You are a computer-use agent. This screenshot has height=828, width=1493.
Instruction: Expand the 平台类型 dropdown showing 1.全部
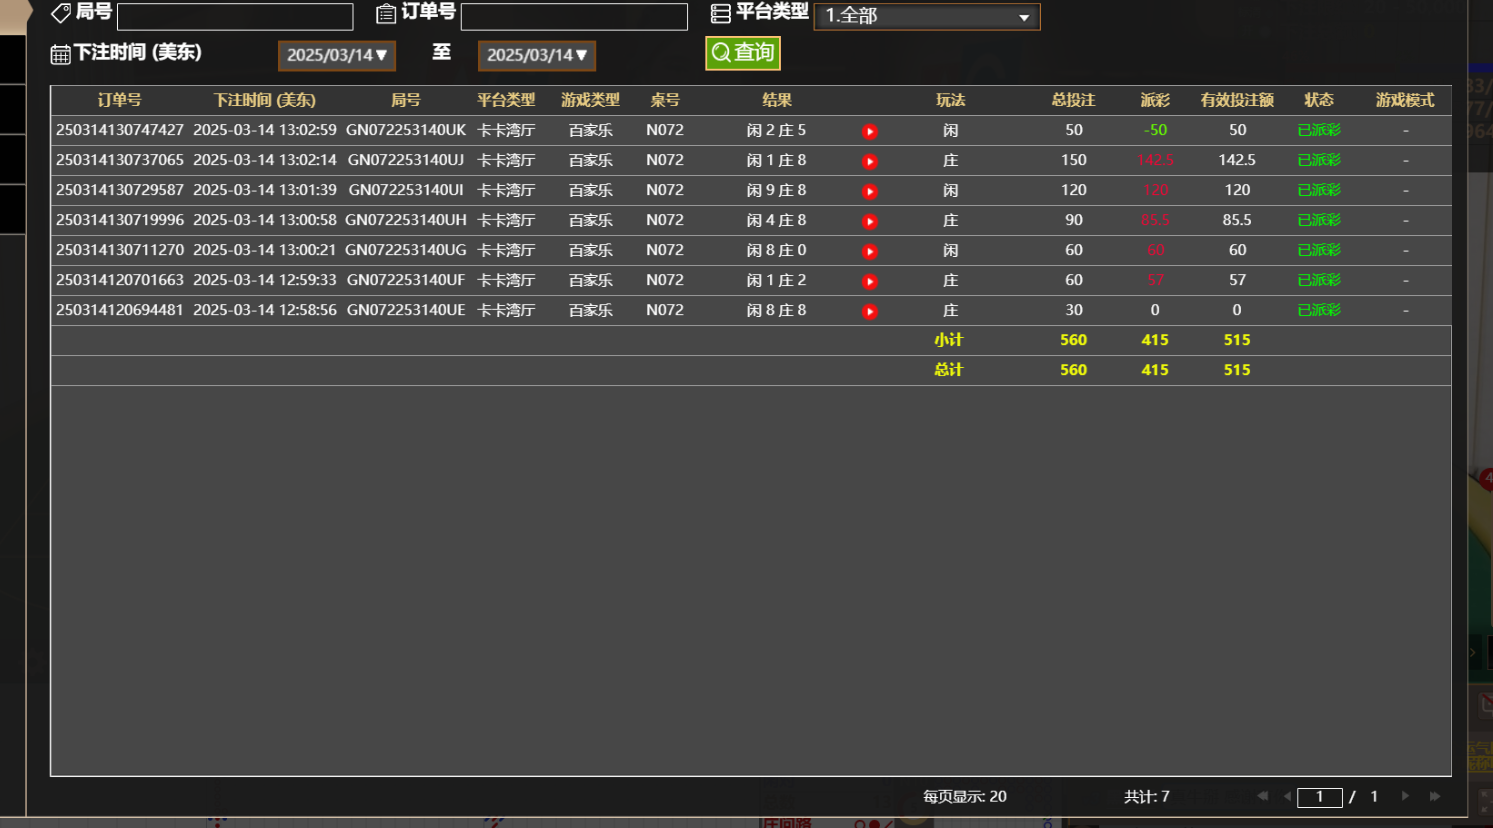(927, 16)
